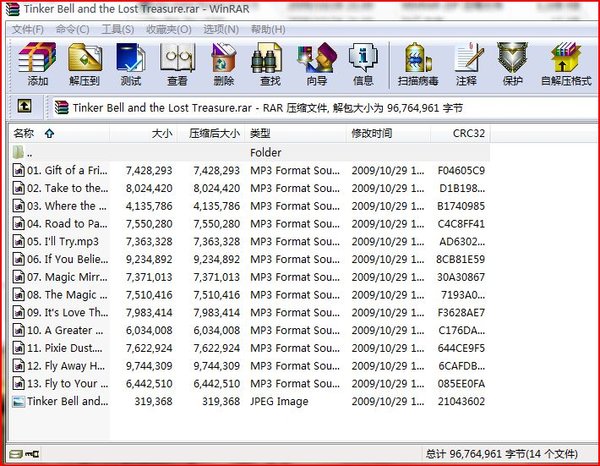This screenshot has width=600, height=466.
Task: Sort by 修改时间 column header
Action: pyautogui.click(x=388, y=134)
